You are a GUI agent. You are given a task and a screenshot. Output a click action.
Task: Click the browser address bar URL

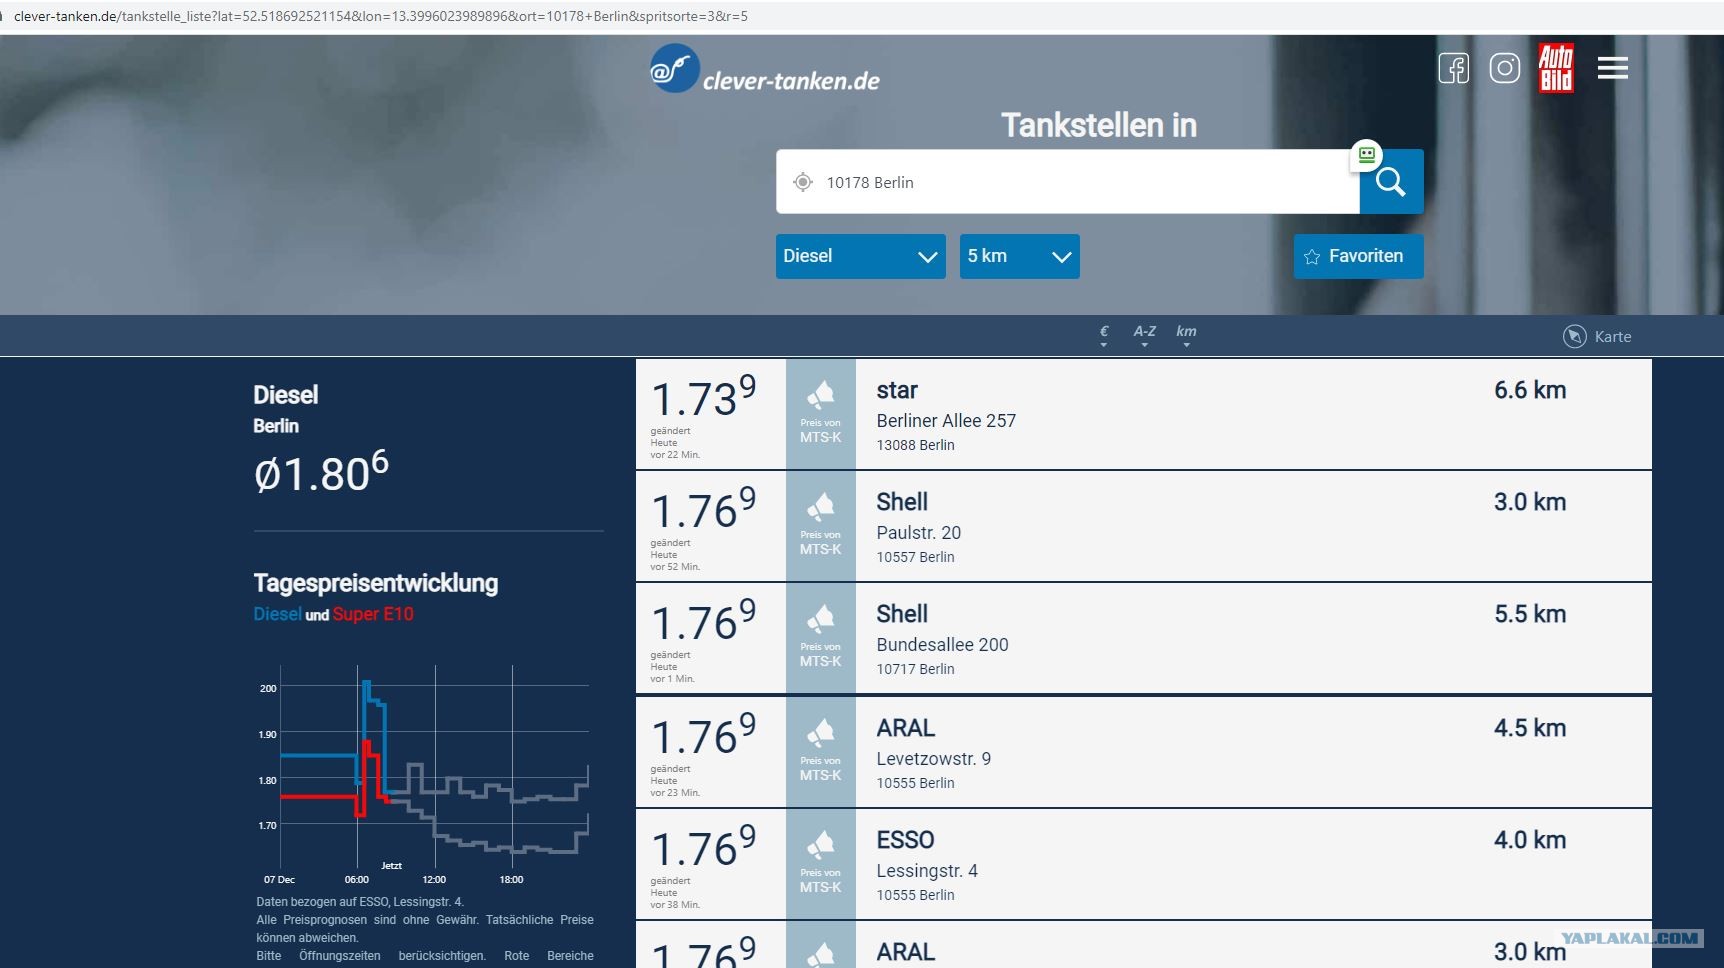(380, 16)
